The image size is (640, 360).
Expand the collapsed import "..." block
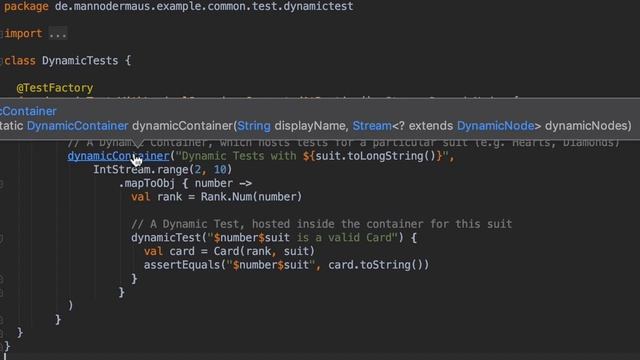(x=58, y=34)
